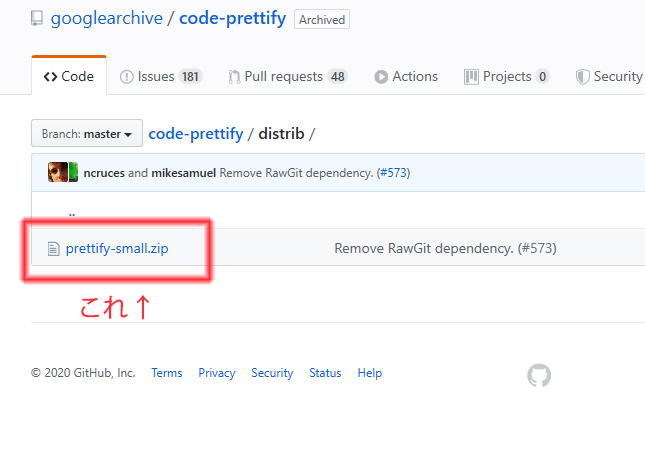
Task: Open the prettify-small.zip file
Action: click(117, 248)
